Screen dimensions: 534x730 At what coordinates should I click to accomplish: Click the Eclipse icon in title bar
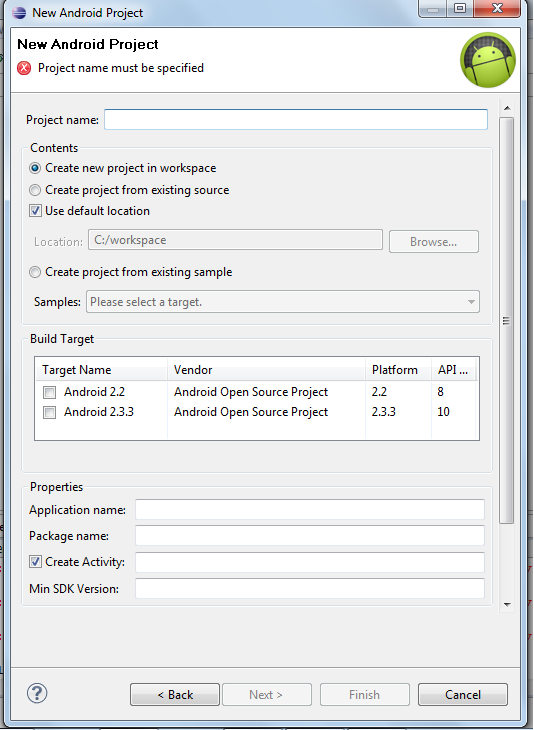tap(19, 12)
